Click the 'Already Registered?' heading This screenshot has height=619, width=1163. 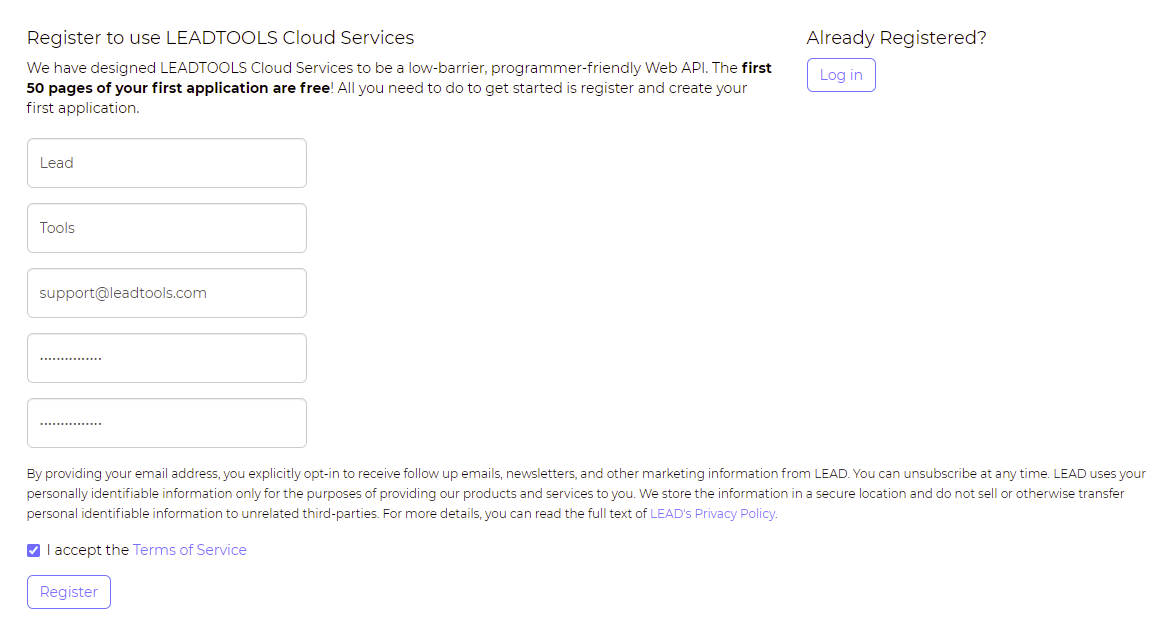tap(896, 38)
